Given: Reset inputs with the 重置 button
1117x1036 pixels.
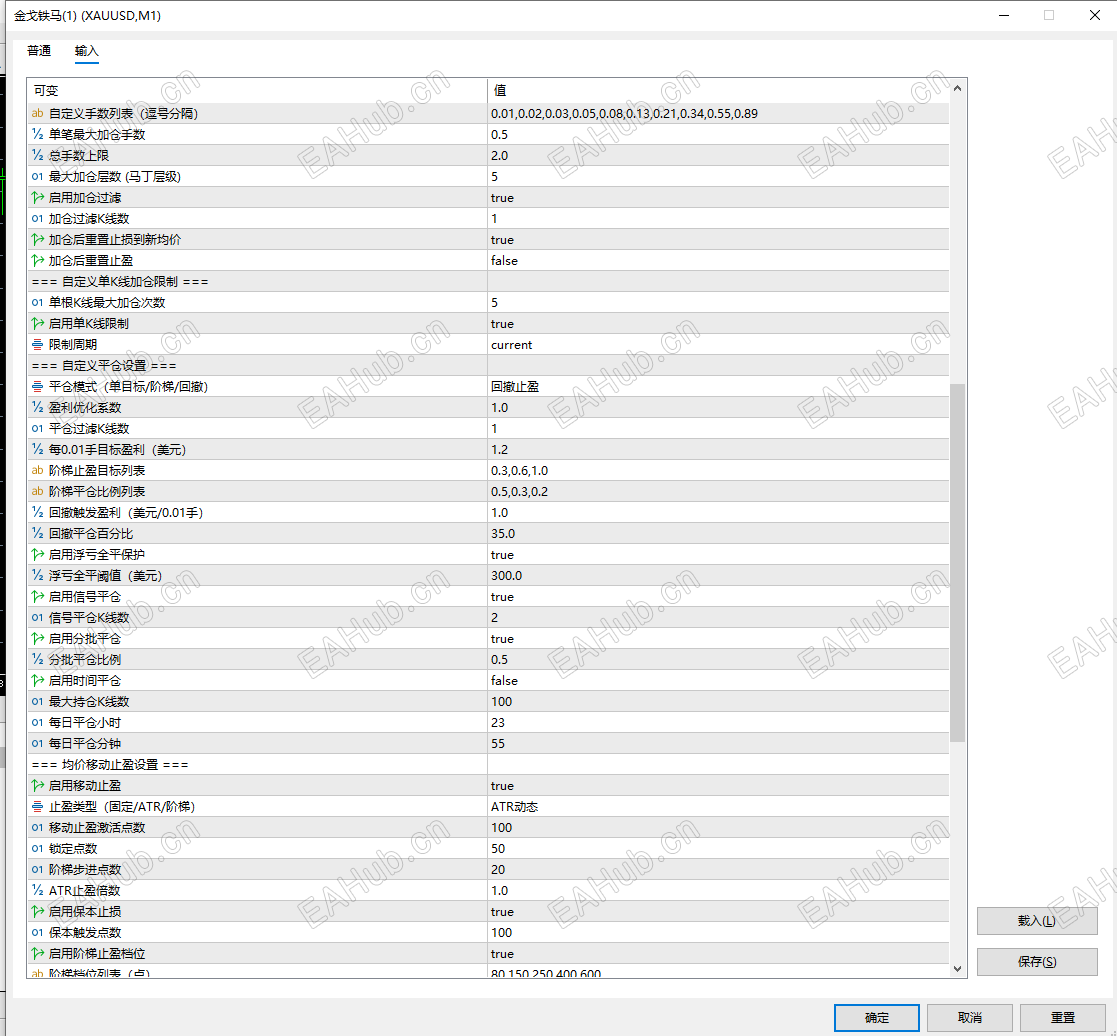Looking at the screenshot, I should [x=1063, y=1017].
